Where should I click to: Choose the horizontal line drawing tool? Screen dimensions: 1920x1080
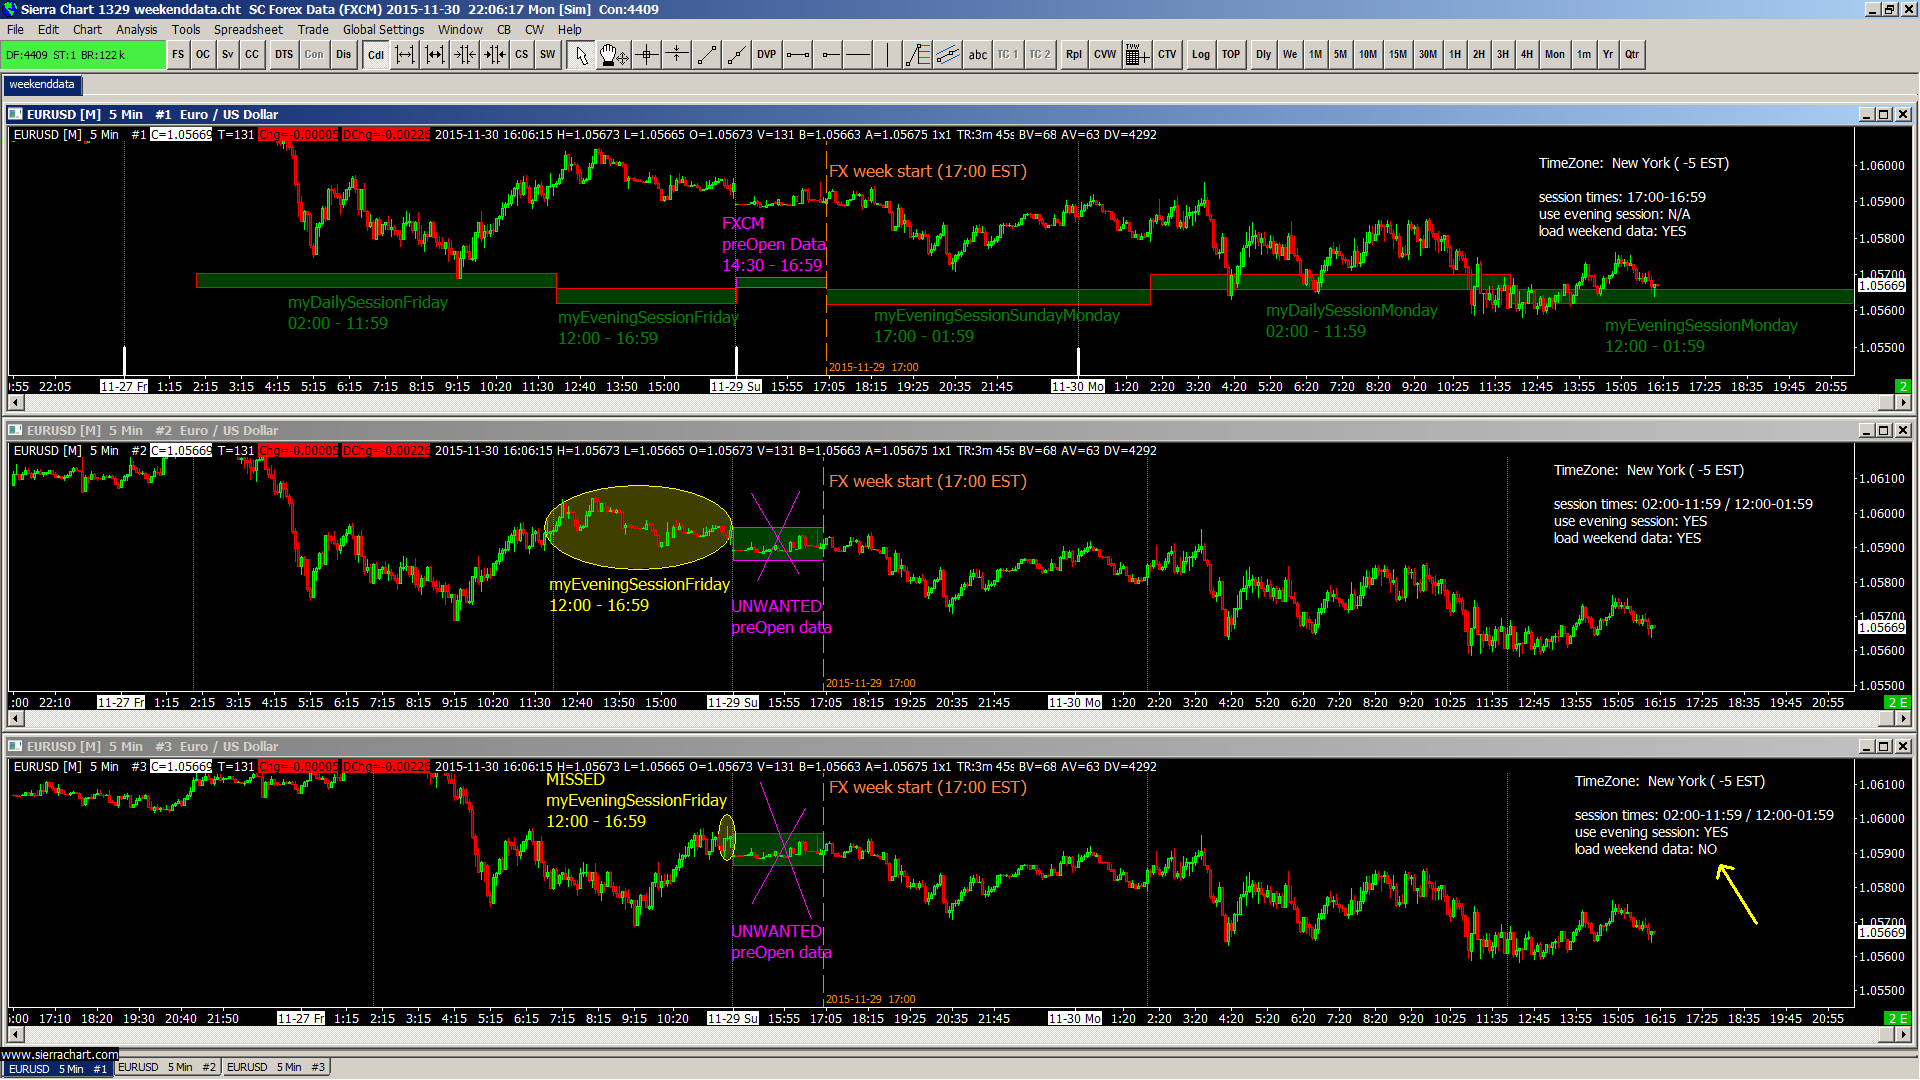coord(858,55)
